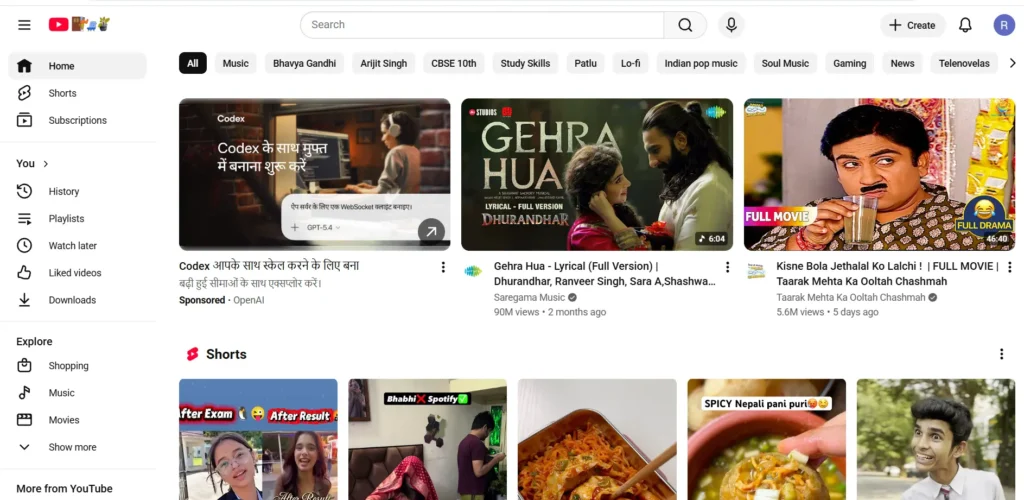Image resolution: width=1024 pixels, height=500 pixels.
Task: Select the Telenovelas chip
Action: tap(964, 63)
